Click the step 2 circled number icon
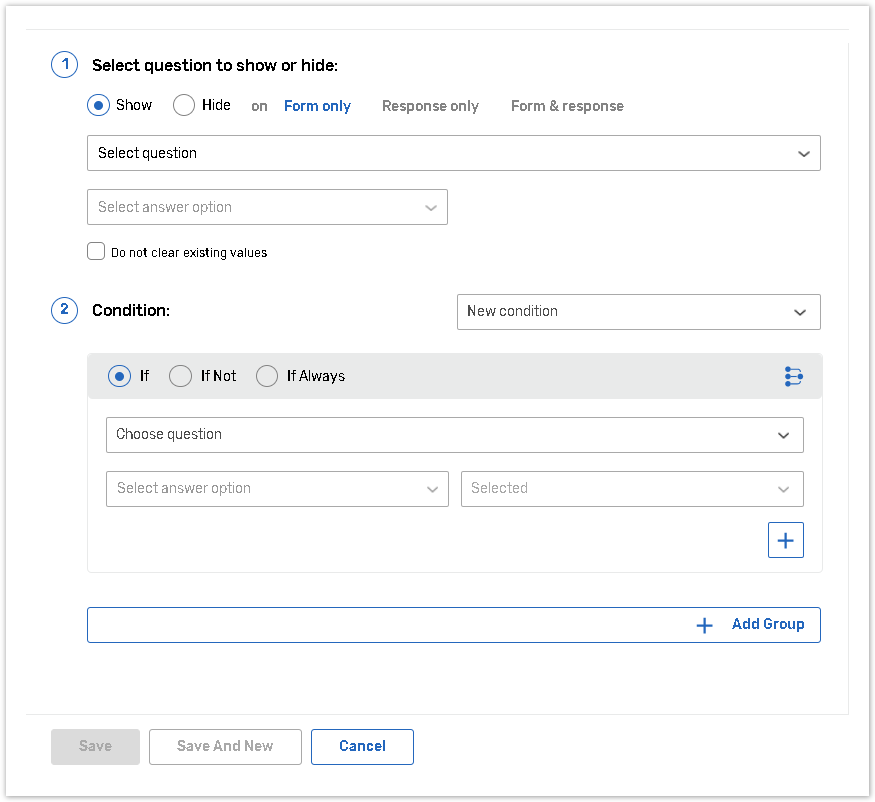 coord(64,310)
